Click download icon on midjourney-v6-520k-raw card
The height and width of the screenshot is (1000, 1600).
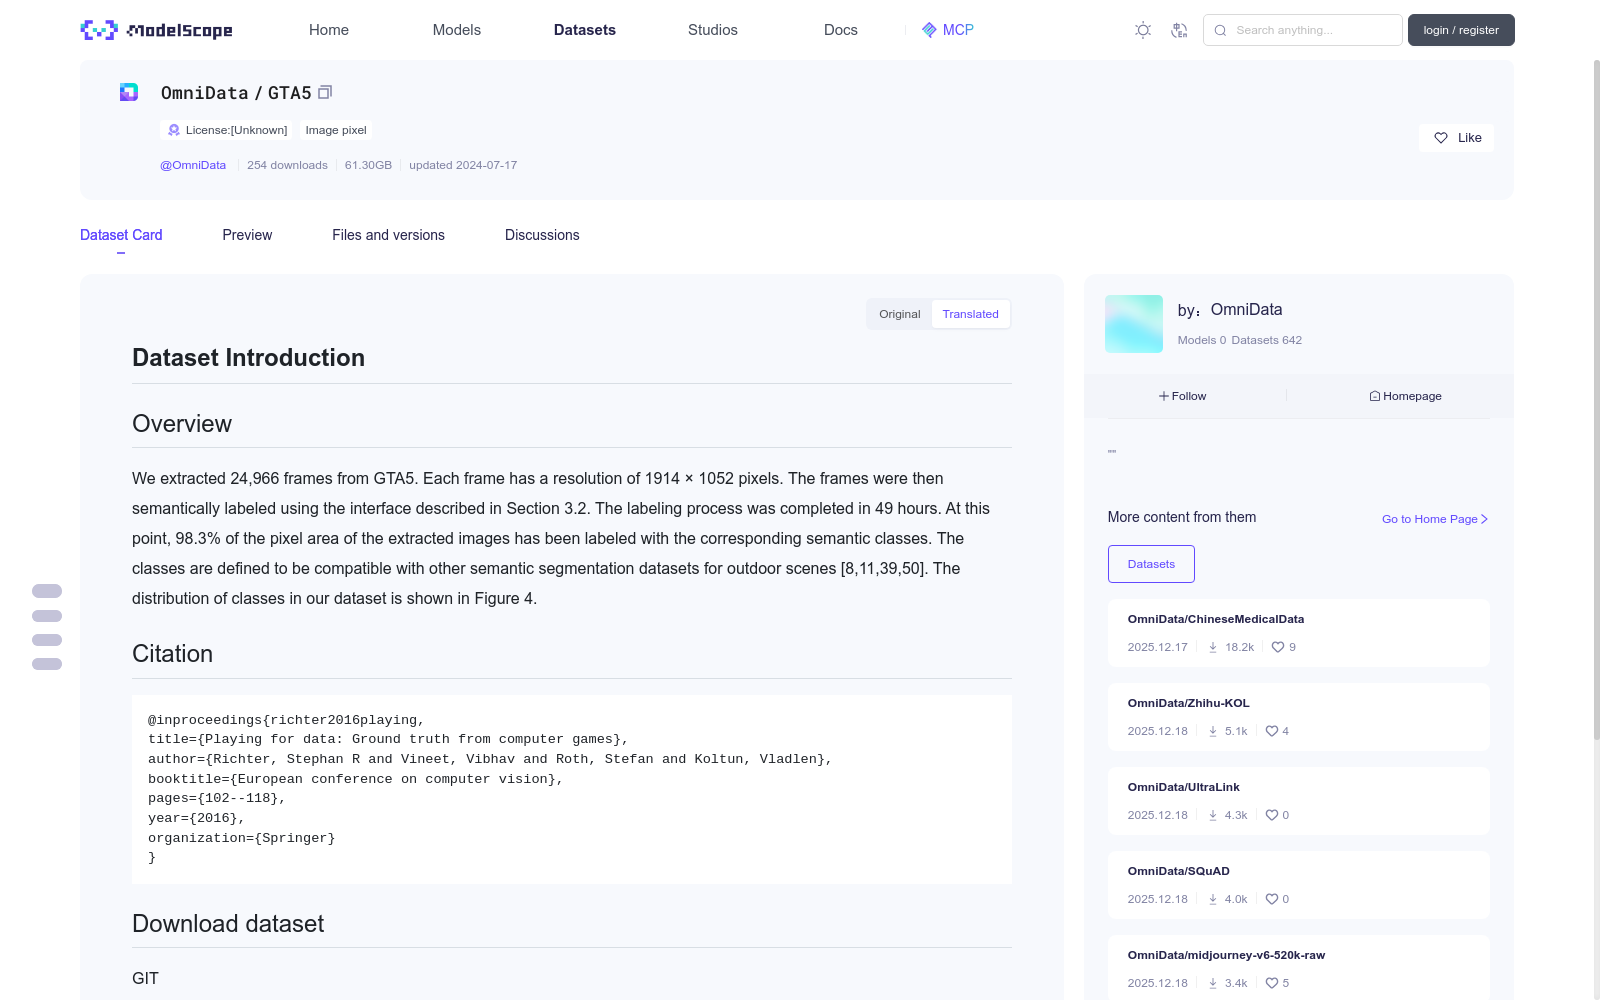click(1213, 983)
